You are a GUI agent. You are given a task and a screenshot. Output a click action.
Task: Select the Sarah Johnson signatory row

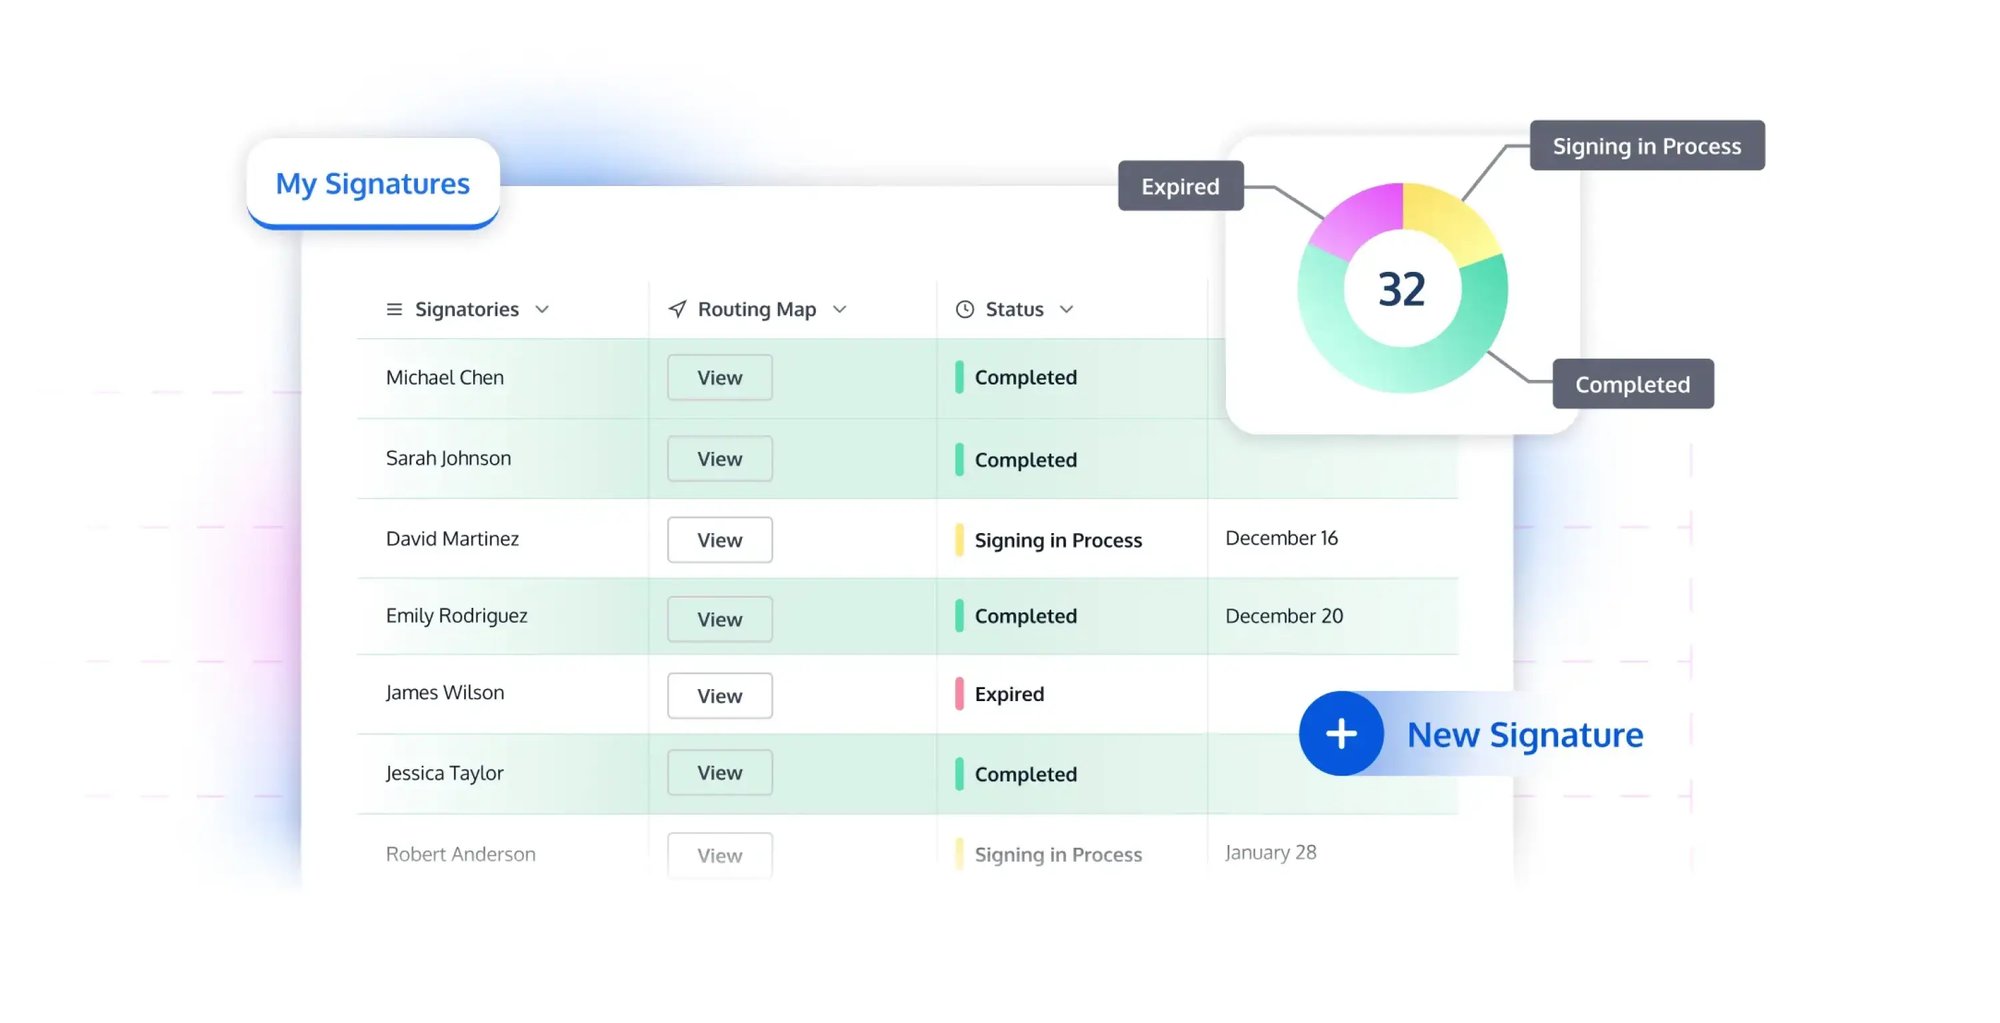(x=448, y=458)
